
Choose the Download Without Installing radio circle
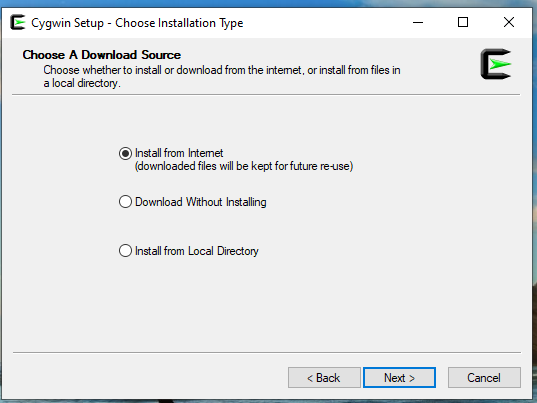pyautogui.click(x=125, y=202)
